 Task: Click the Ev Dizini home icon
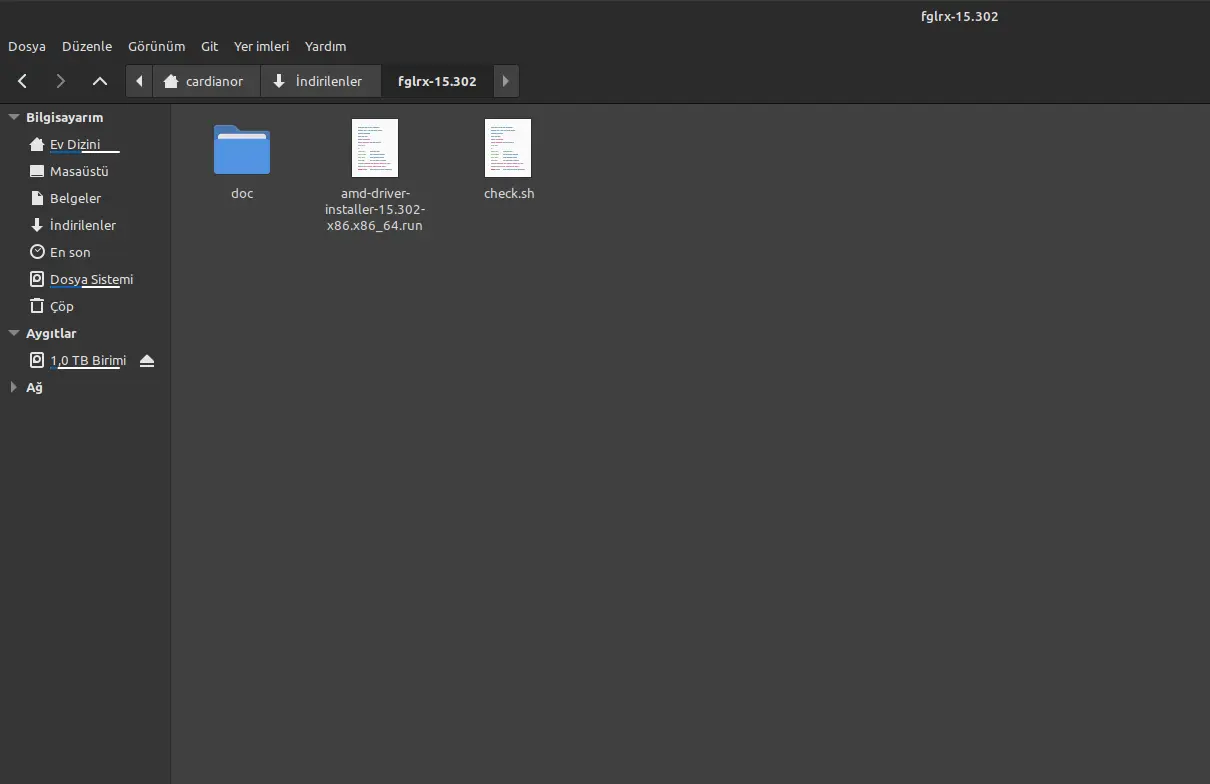[x=37, y=144]
